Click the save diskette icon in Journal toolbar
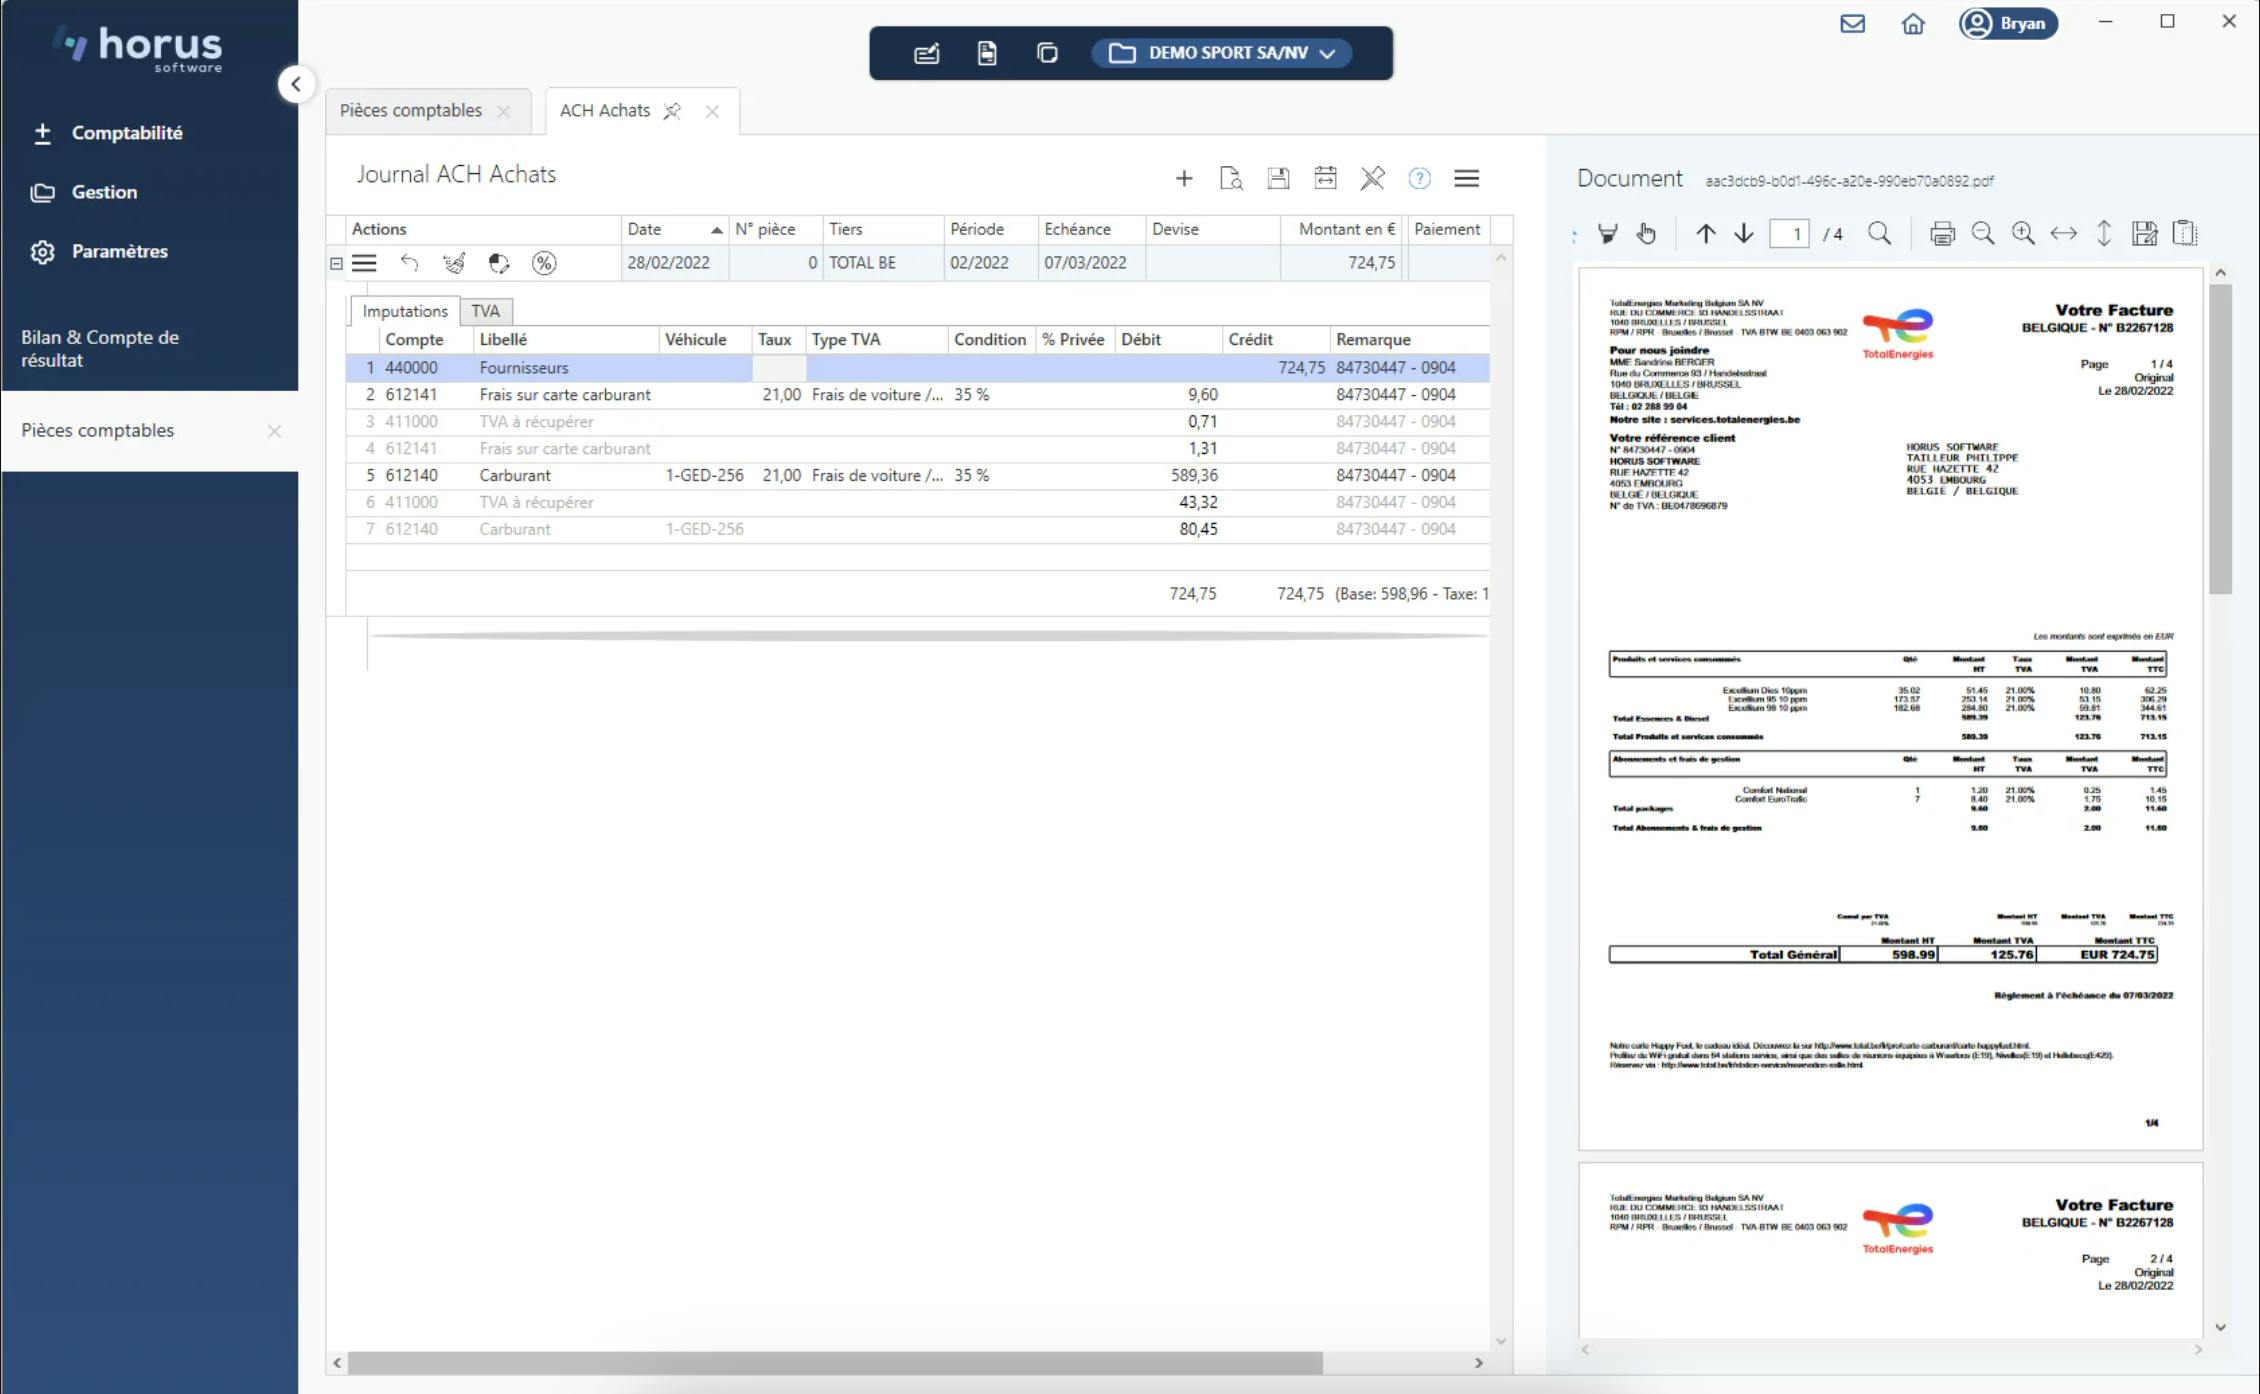Viewport: 2260px width, 1394px height. tap(1278, 179)
